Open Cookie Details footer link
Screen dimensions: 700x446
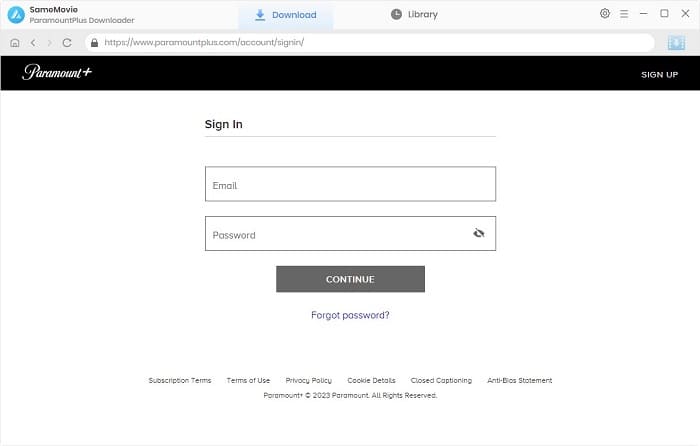371,380
